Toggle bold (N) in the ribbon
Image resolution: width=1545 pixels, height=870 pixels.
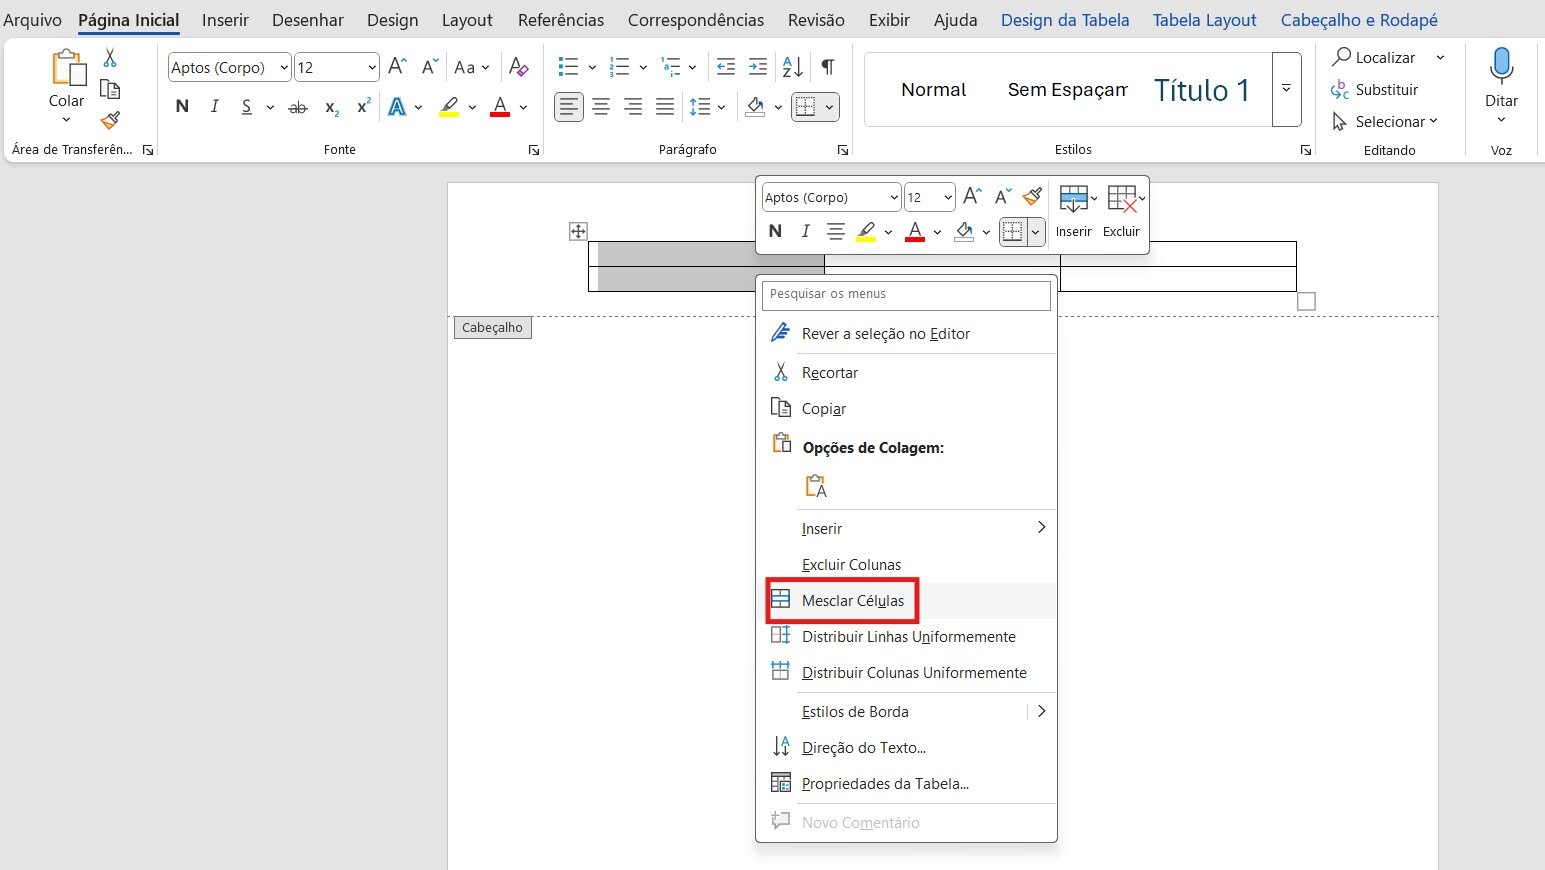[182, 107]
